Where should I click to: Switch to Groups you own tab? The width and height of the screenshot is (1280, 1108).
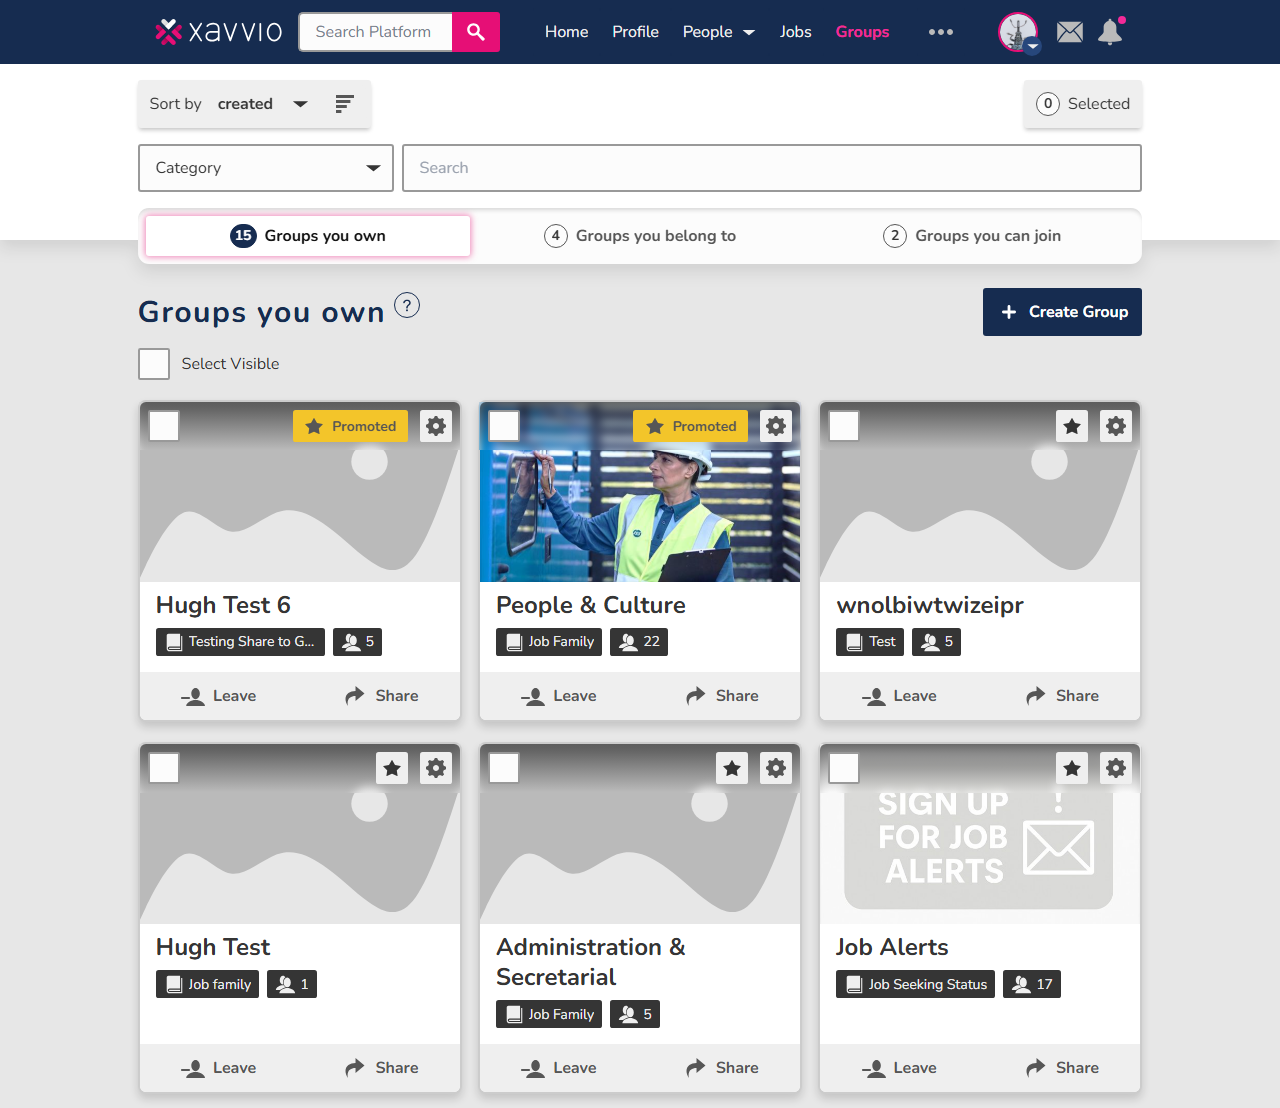tap(308, 236)
